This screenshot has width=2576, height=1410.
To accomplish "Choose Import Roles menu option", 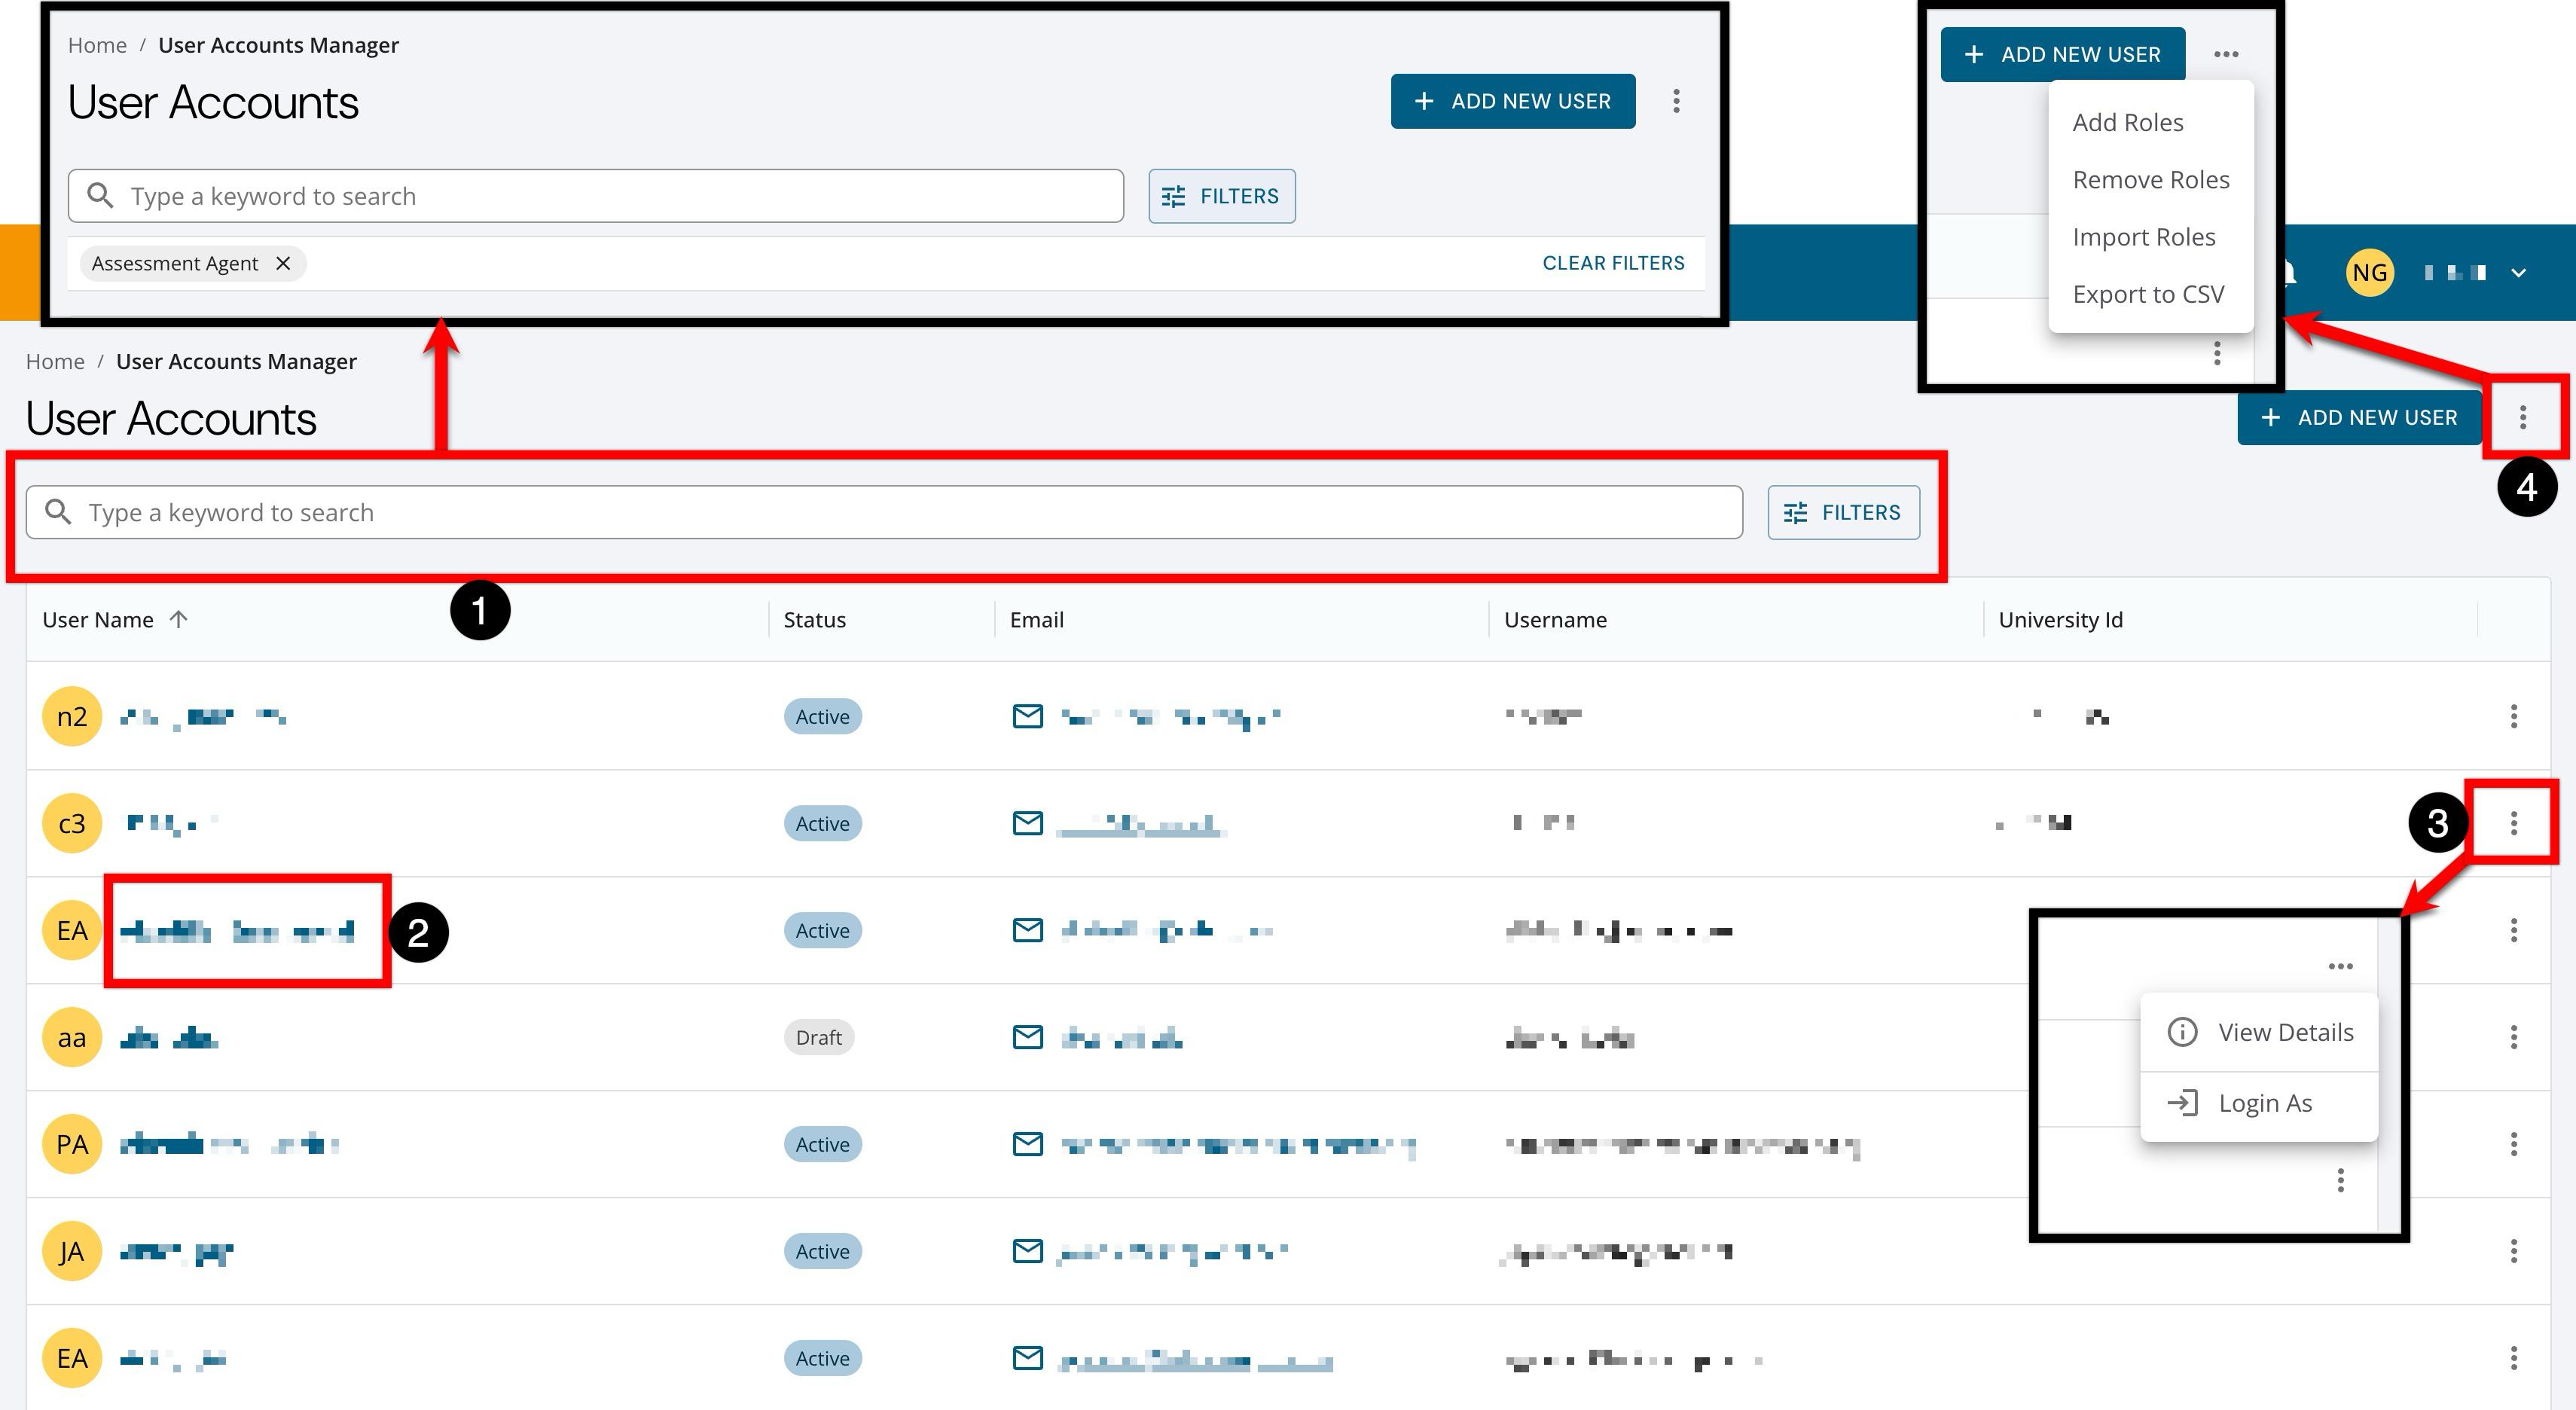I will (x=2143, y=237).
